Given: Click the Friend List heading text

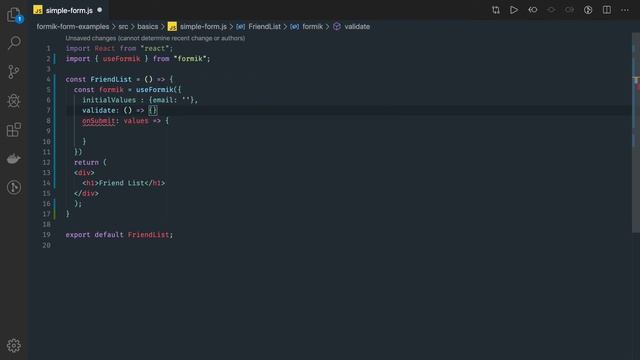Looking at the screenshot, I should [x=121, y=183].
